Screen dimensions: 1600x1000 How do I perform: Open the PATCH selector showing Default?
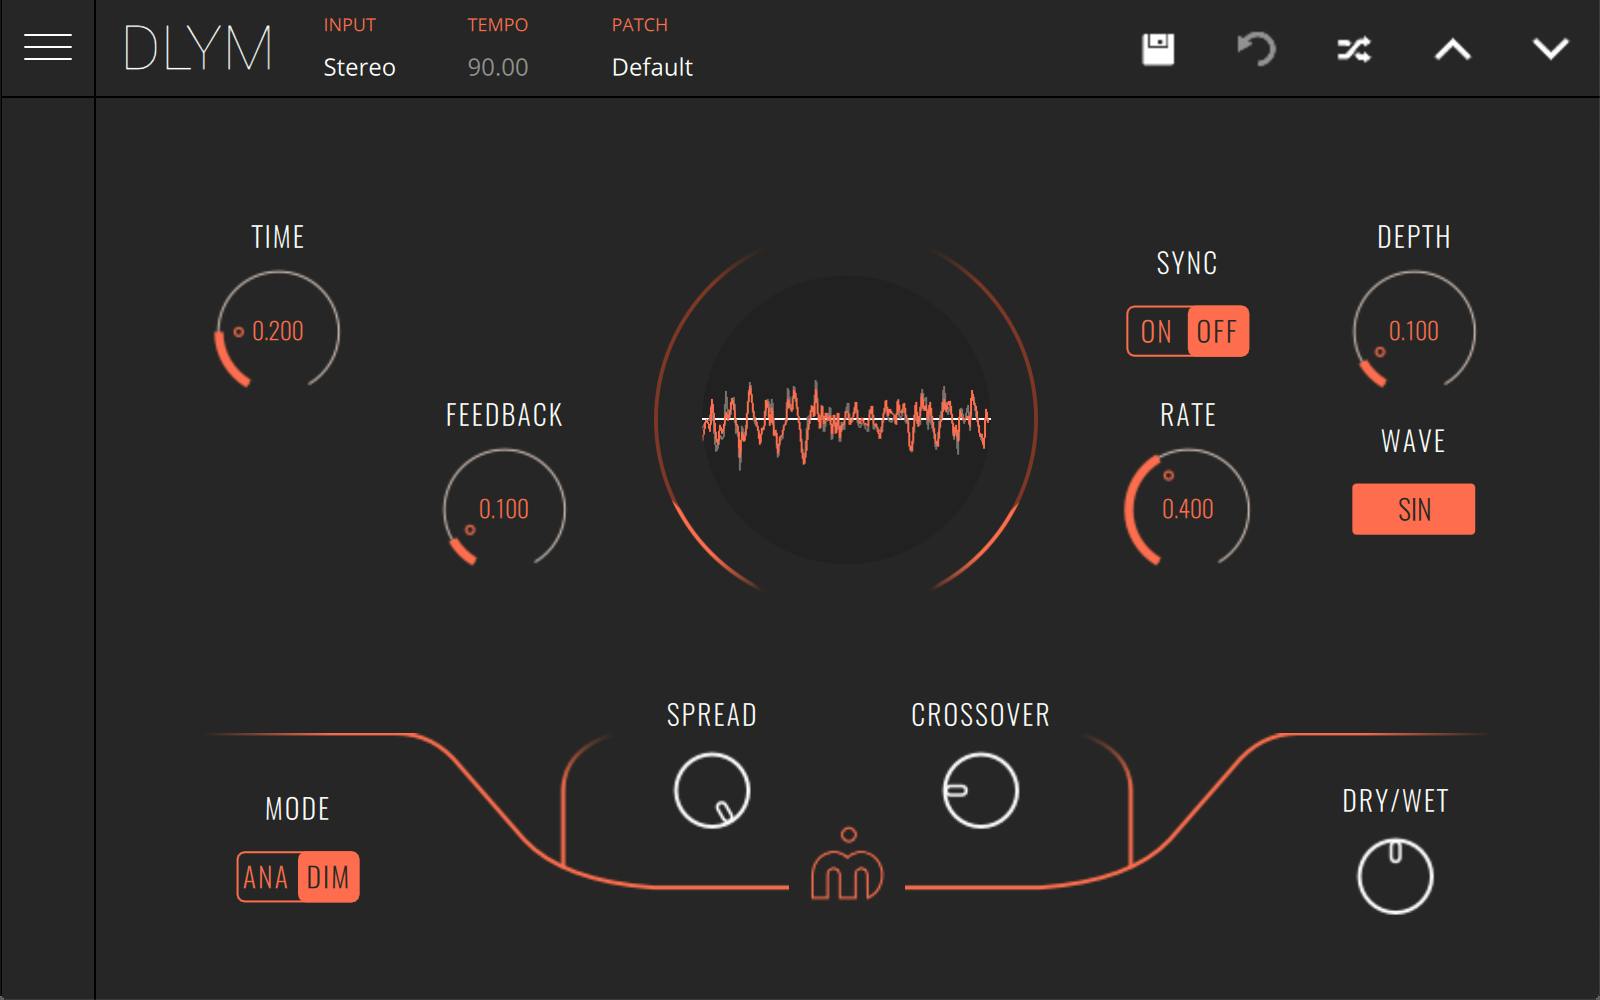(651, 67)
